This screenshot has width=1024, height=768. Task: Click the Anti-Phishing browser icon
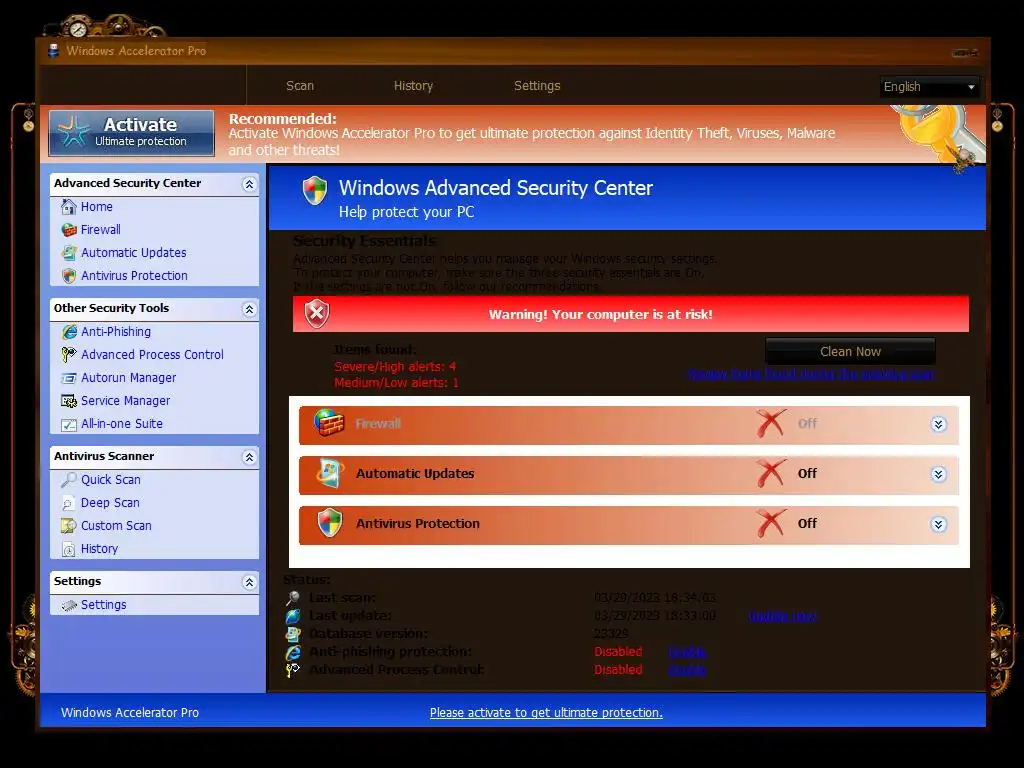click(69, 332)
